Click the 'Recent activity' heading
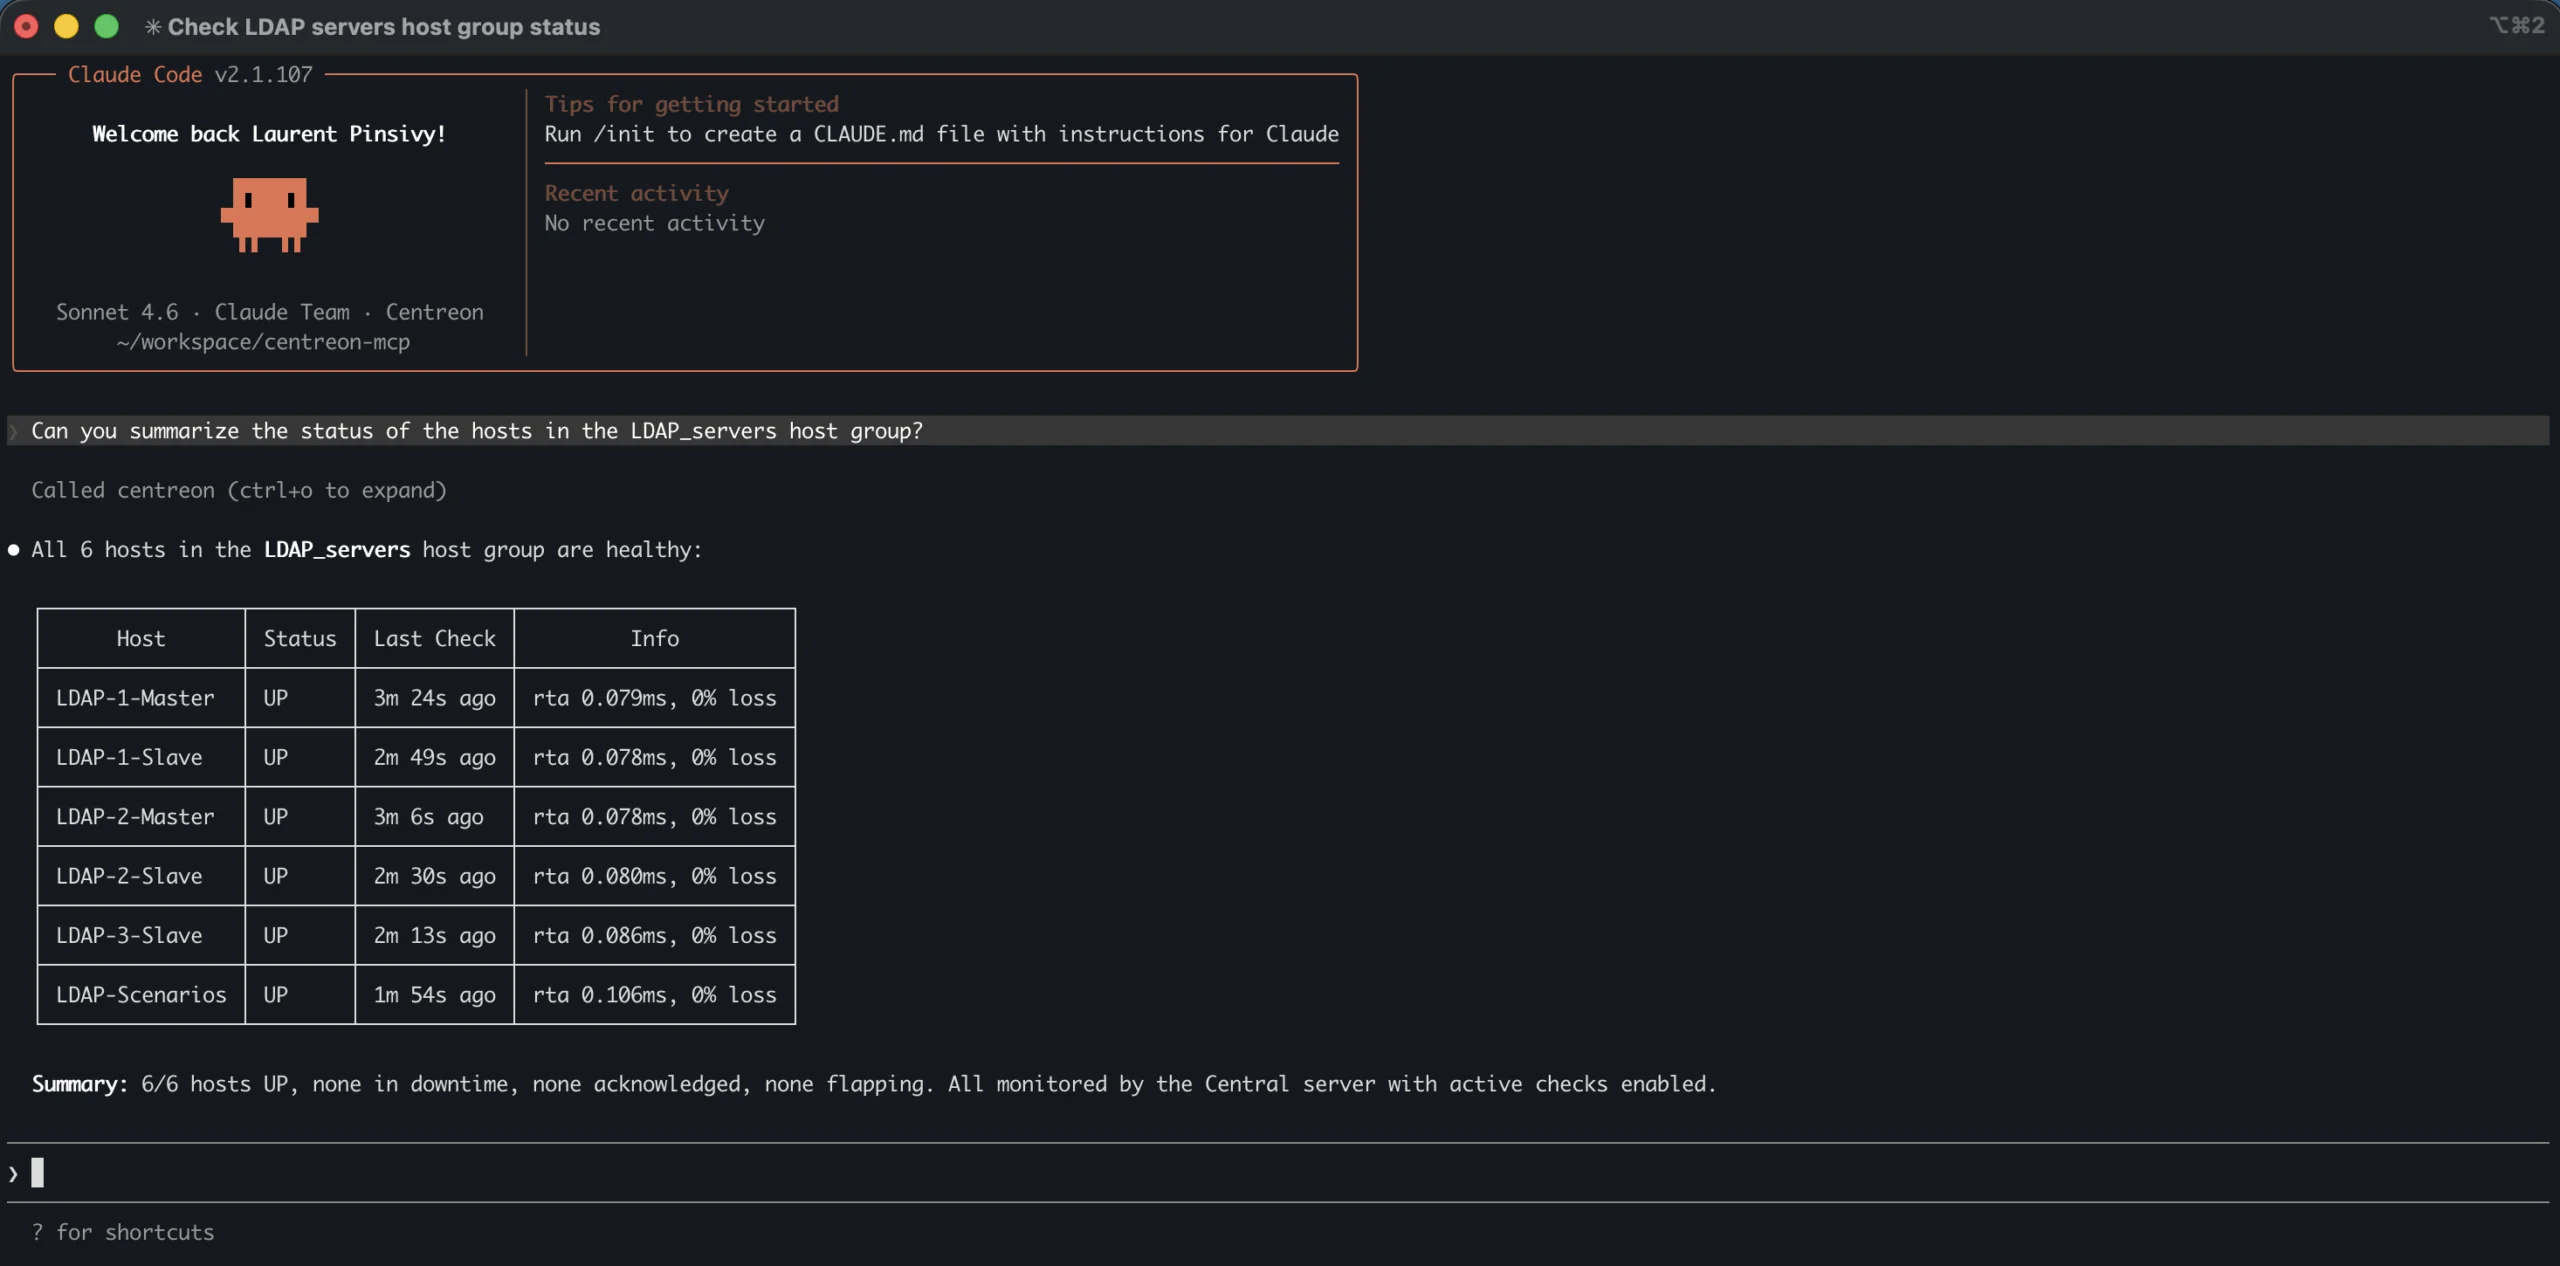Image resolution: width=2560 pixels, height=1266 pixels. (x=636, y=193)
